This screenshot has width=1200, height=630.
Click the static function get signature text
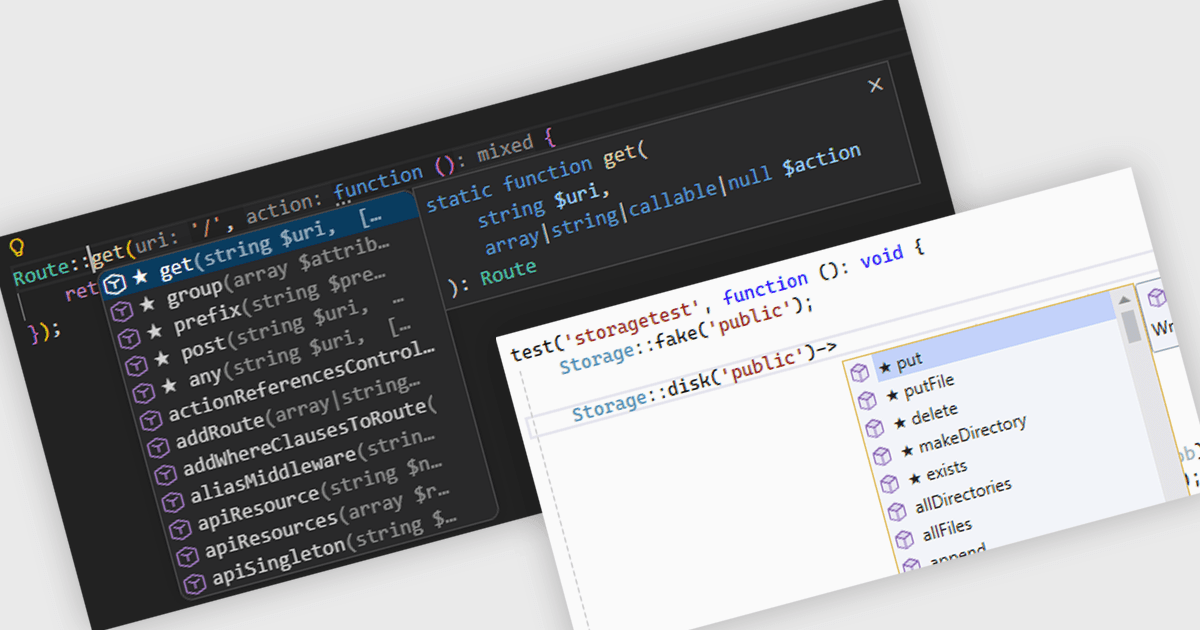coord(538,180)
